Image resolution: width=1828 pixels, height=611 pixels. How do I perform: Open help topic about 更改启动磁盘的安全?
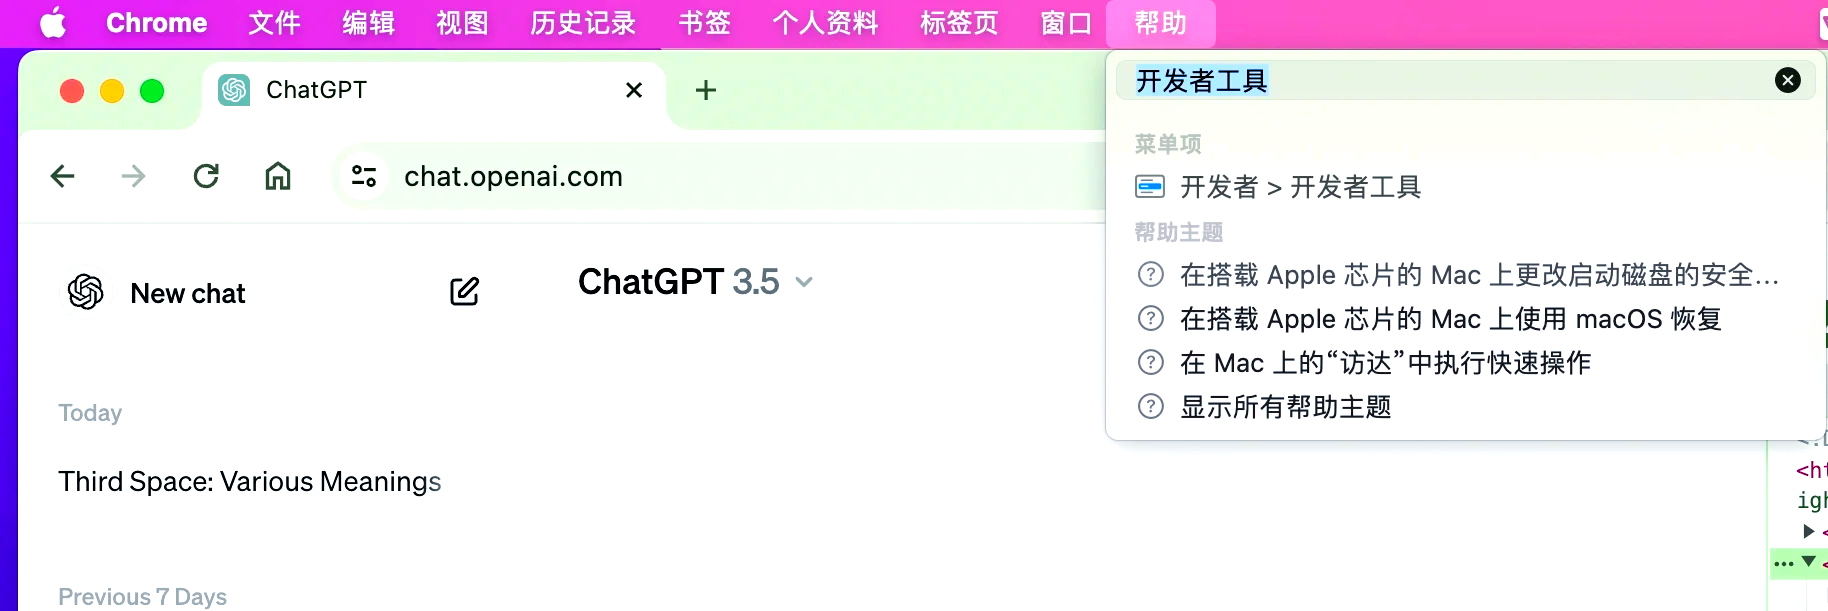[x=1466, y=275]
